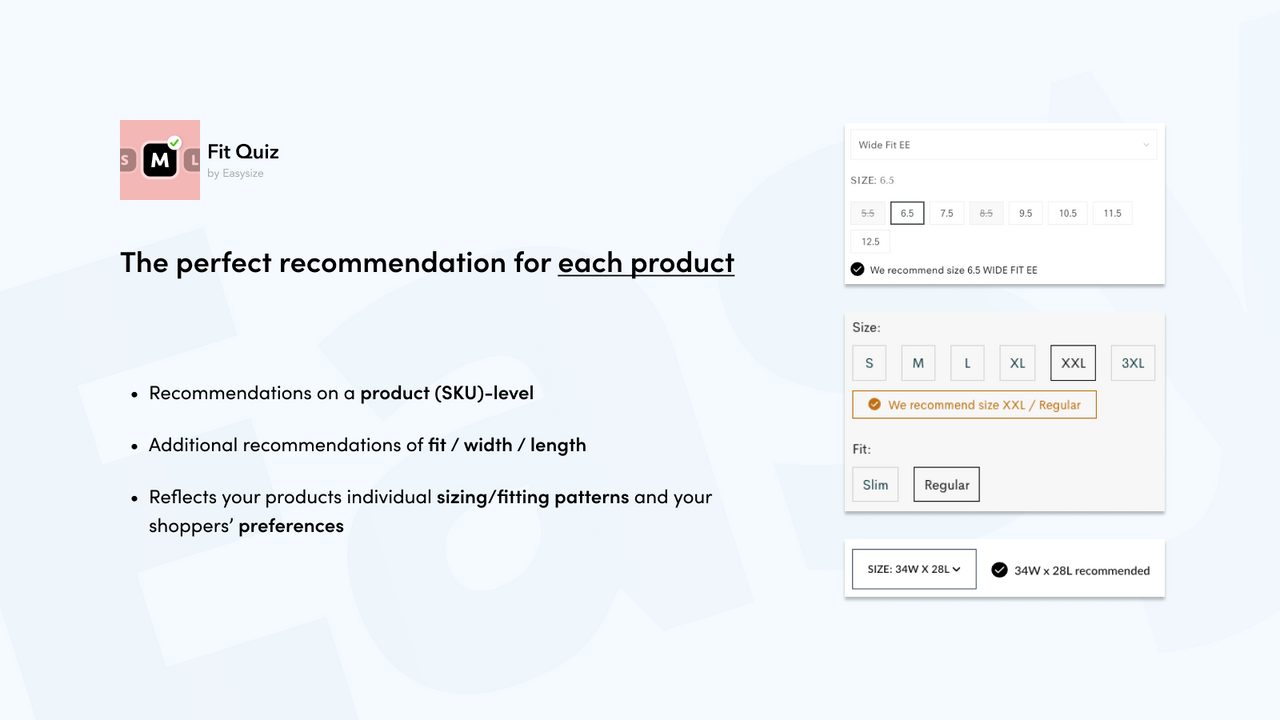Viewport: 1280px width, 720px height.
Task: Click the black checkmark beside the 6.5 recommendation
Action: 857,269
